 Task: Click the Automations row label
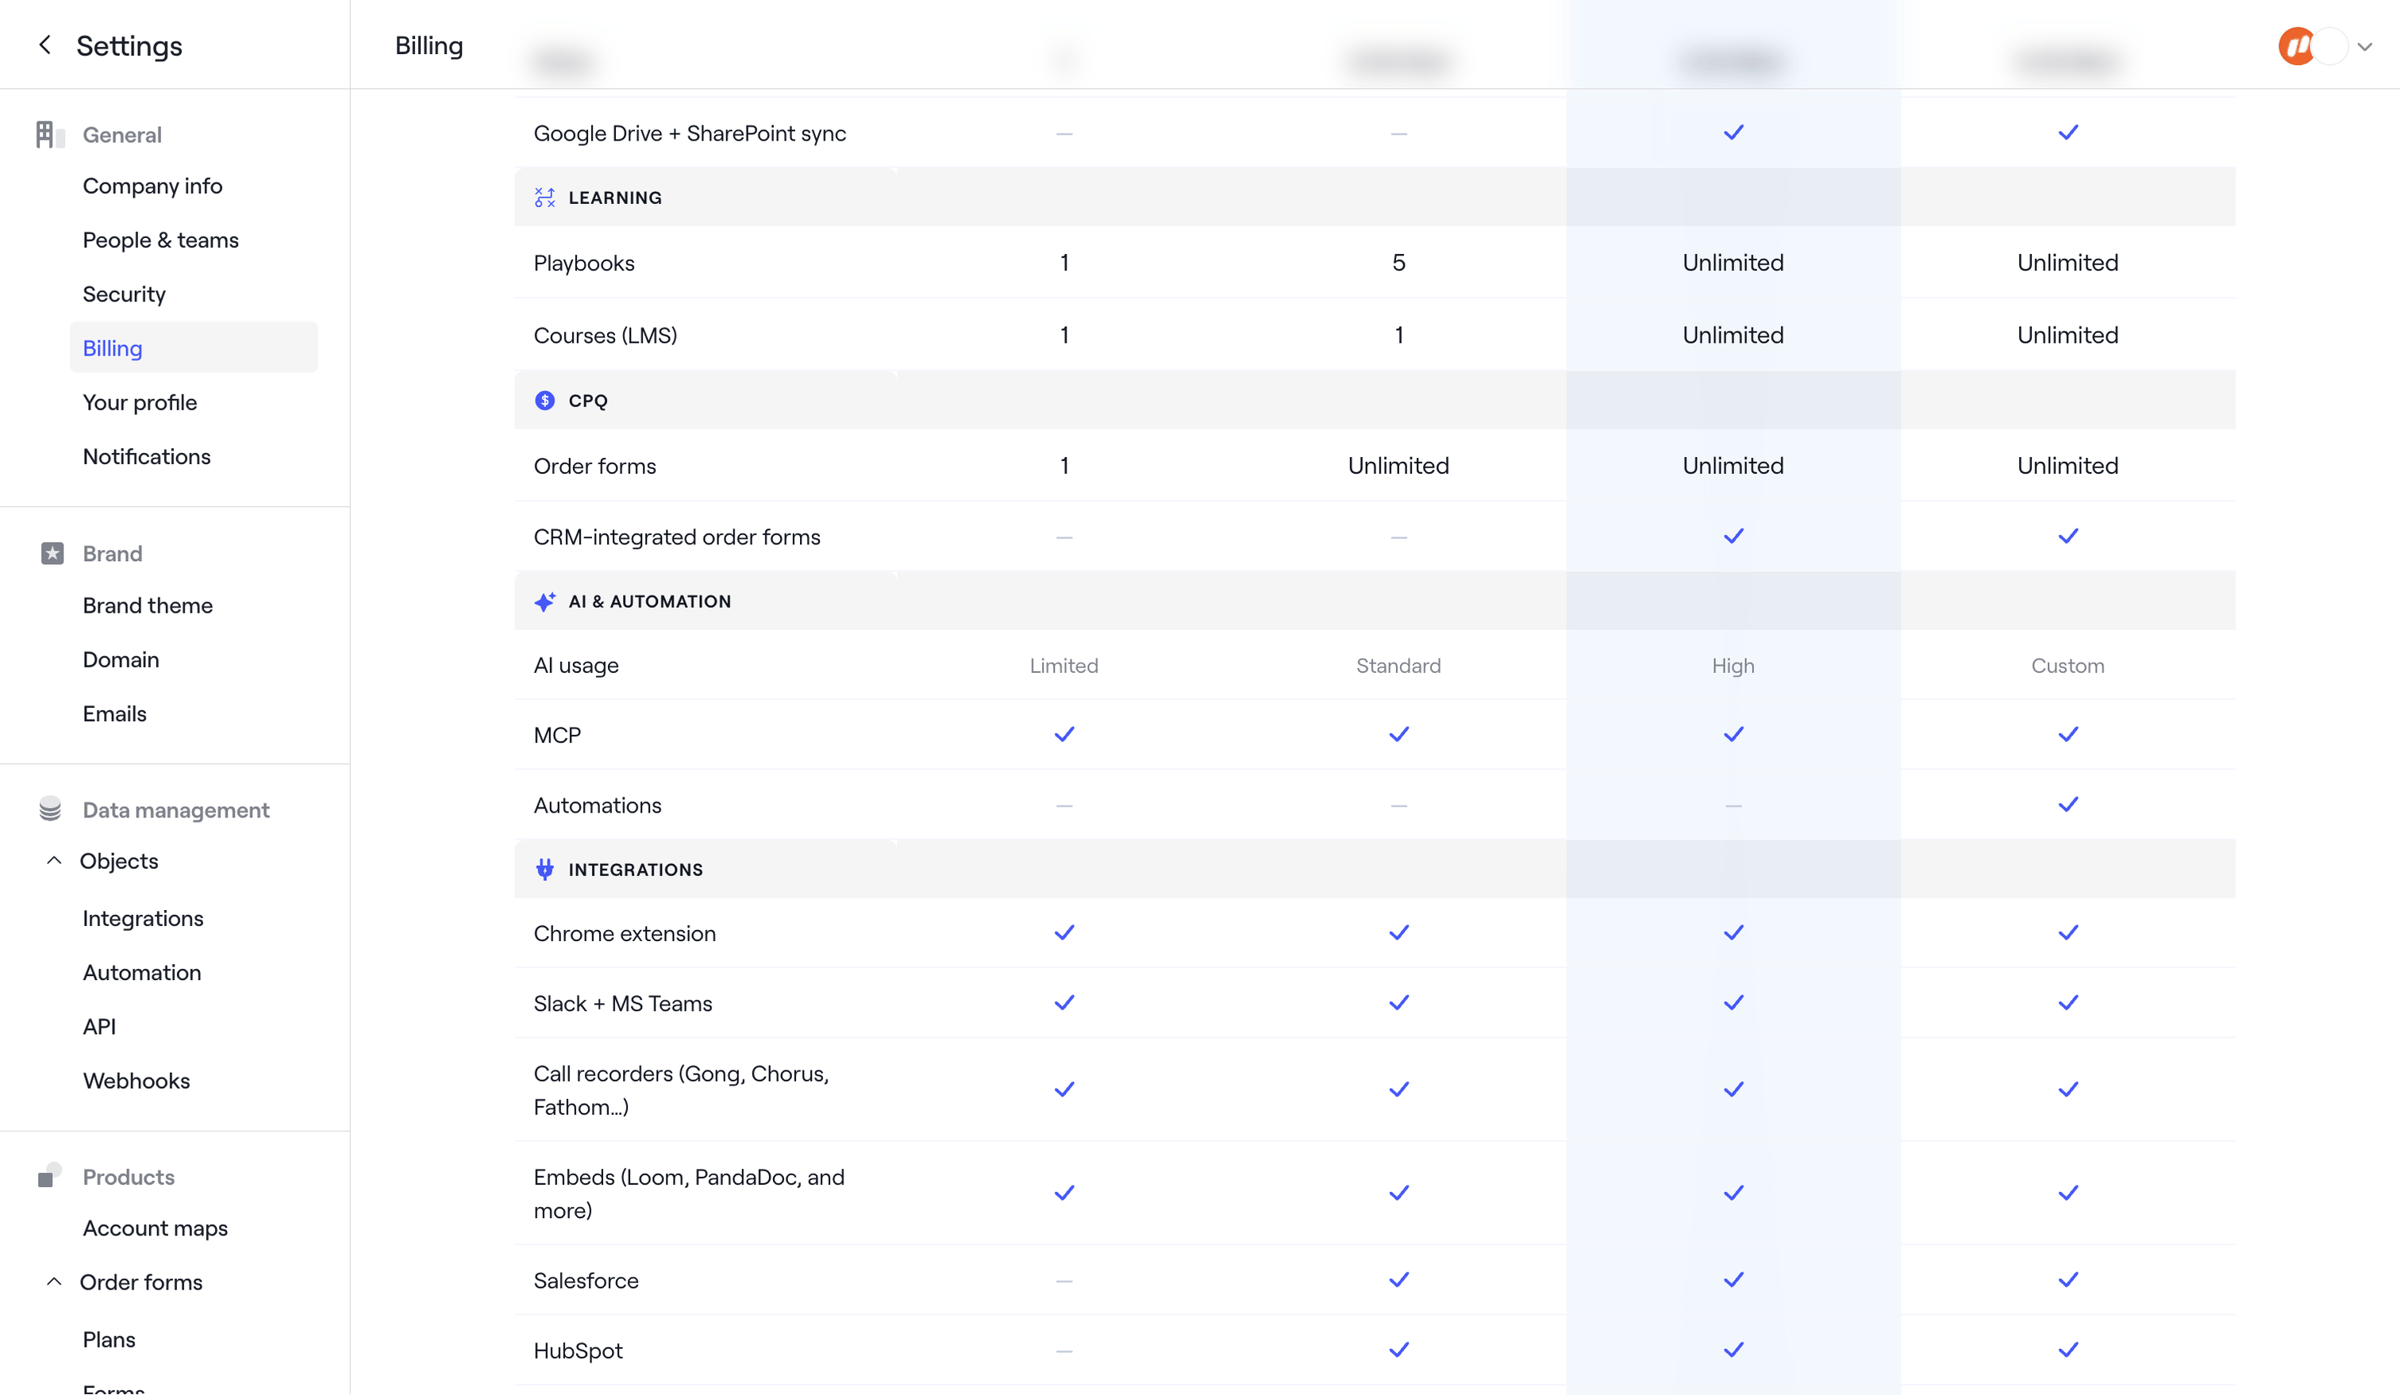(597, 805)
